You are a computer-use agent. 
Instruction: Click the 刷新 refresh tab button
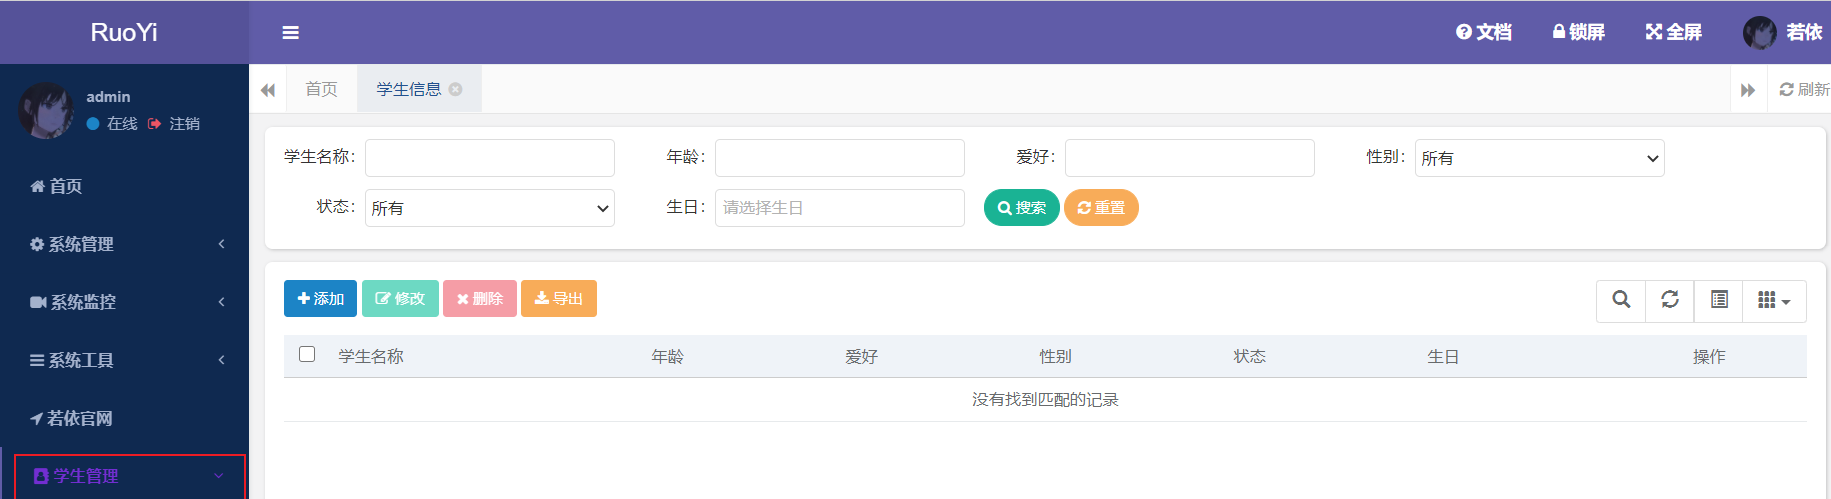pyautogui.click(x=1803, y=89)
